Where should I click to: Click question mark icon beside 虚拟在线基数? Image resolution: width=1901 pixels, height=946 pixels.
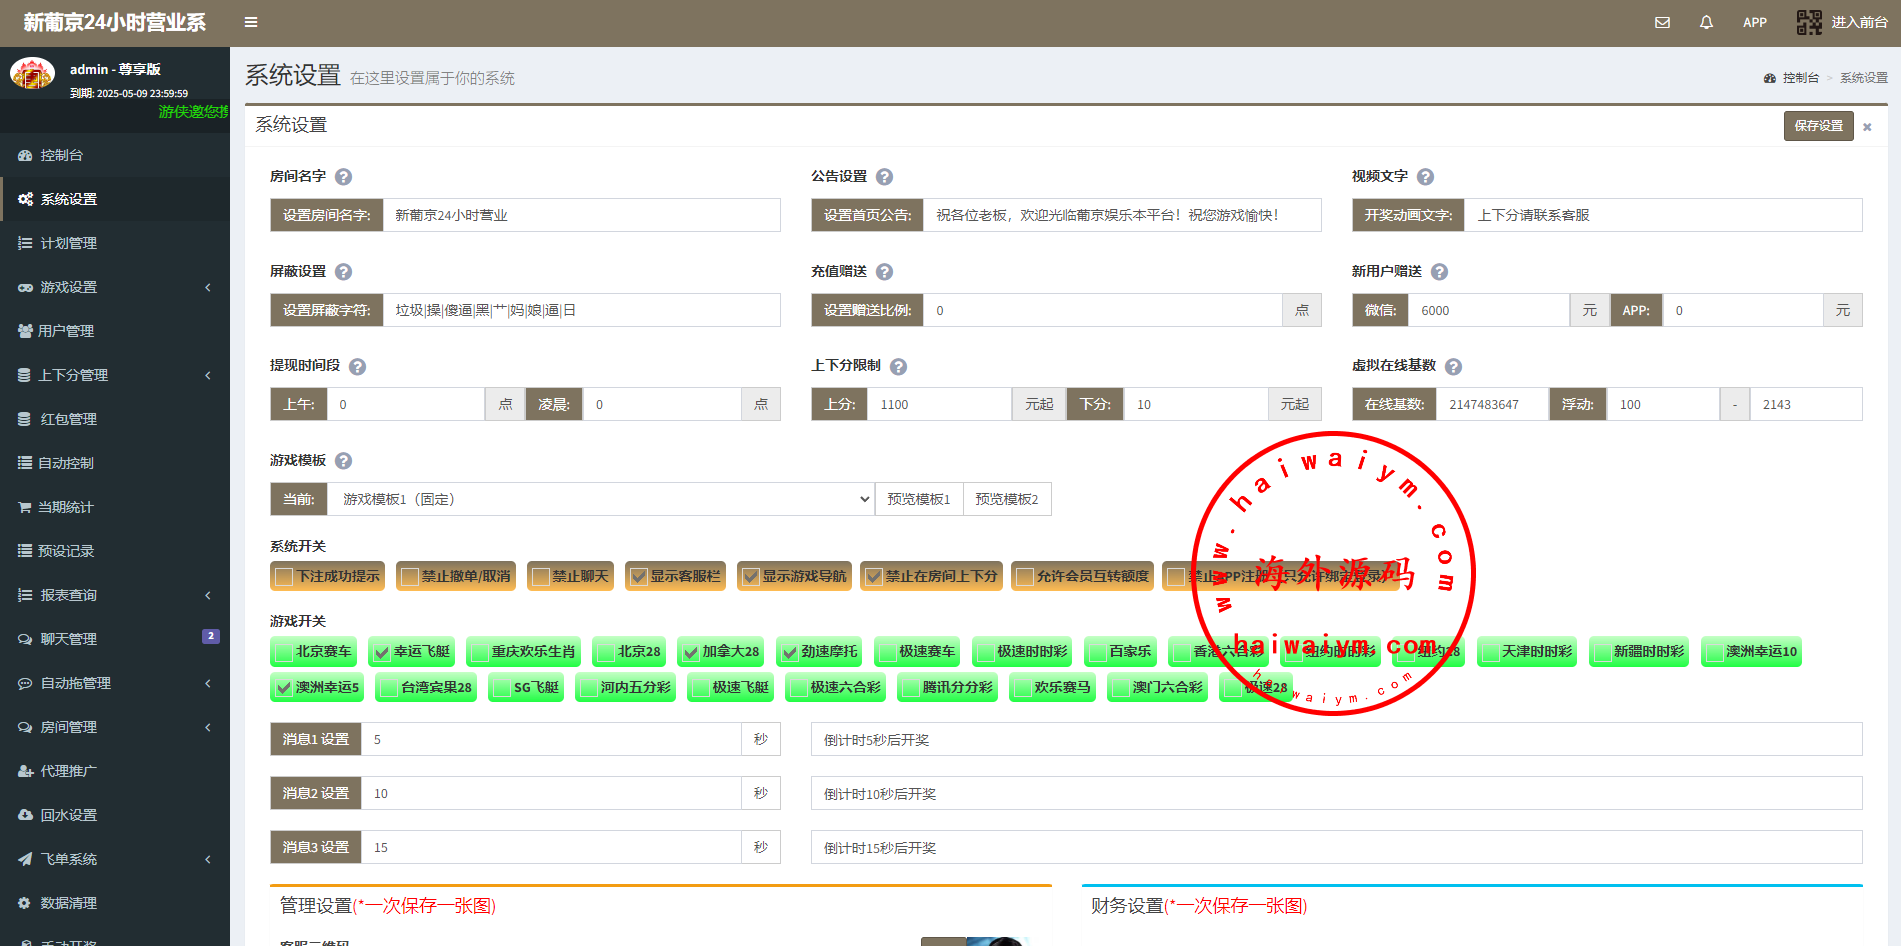1453,367
